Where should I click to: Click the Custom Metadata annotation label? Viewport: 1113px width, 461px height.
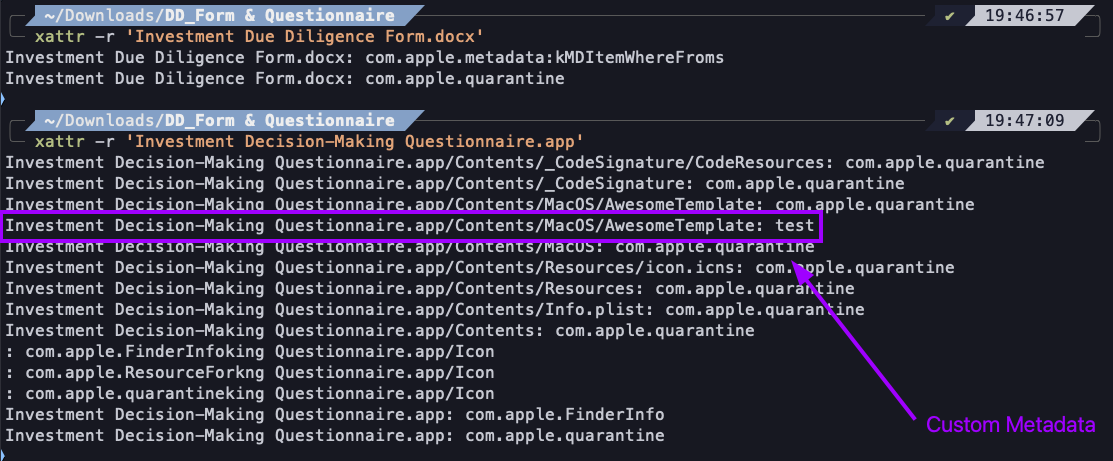click(x=1011, y=425)
